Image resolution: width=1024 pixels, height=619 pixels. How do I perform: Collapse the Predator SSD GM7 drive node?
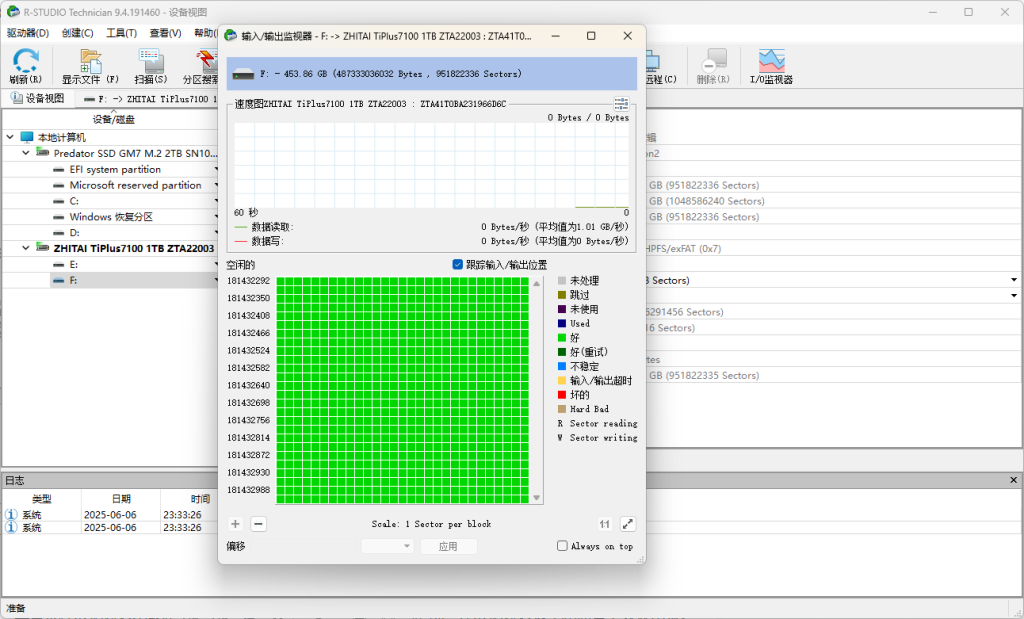(27, 153)
